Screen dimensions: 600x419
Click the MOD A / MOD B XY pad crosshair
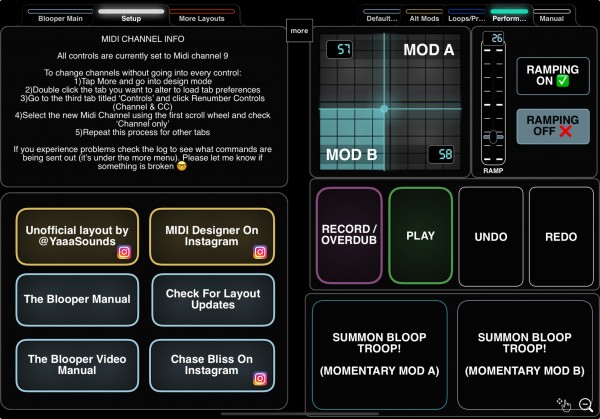[x=384, y=109]
